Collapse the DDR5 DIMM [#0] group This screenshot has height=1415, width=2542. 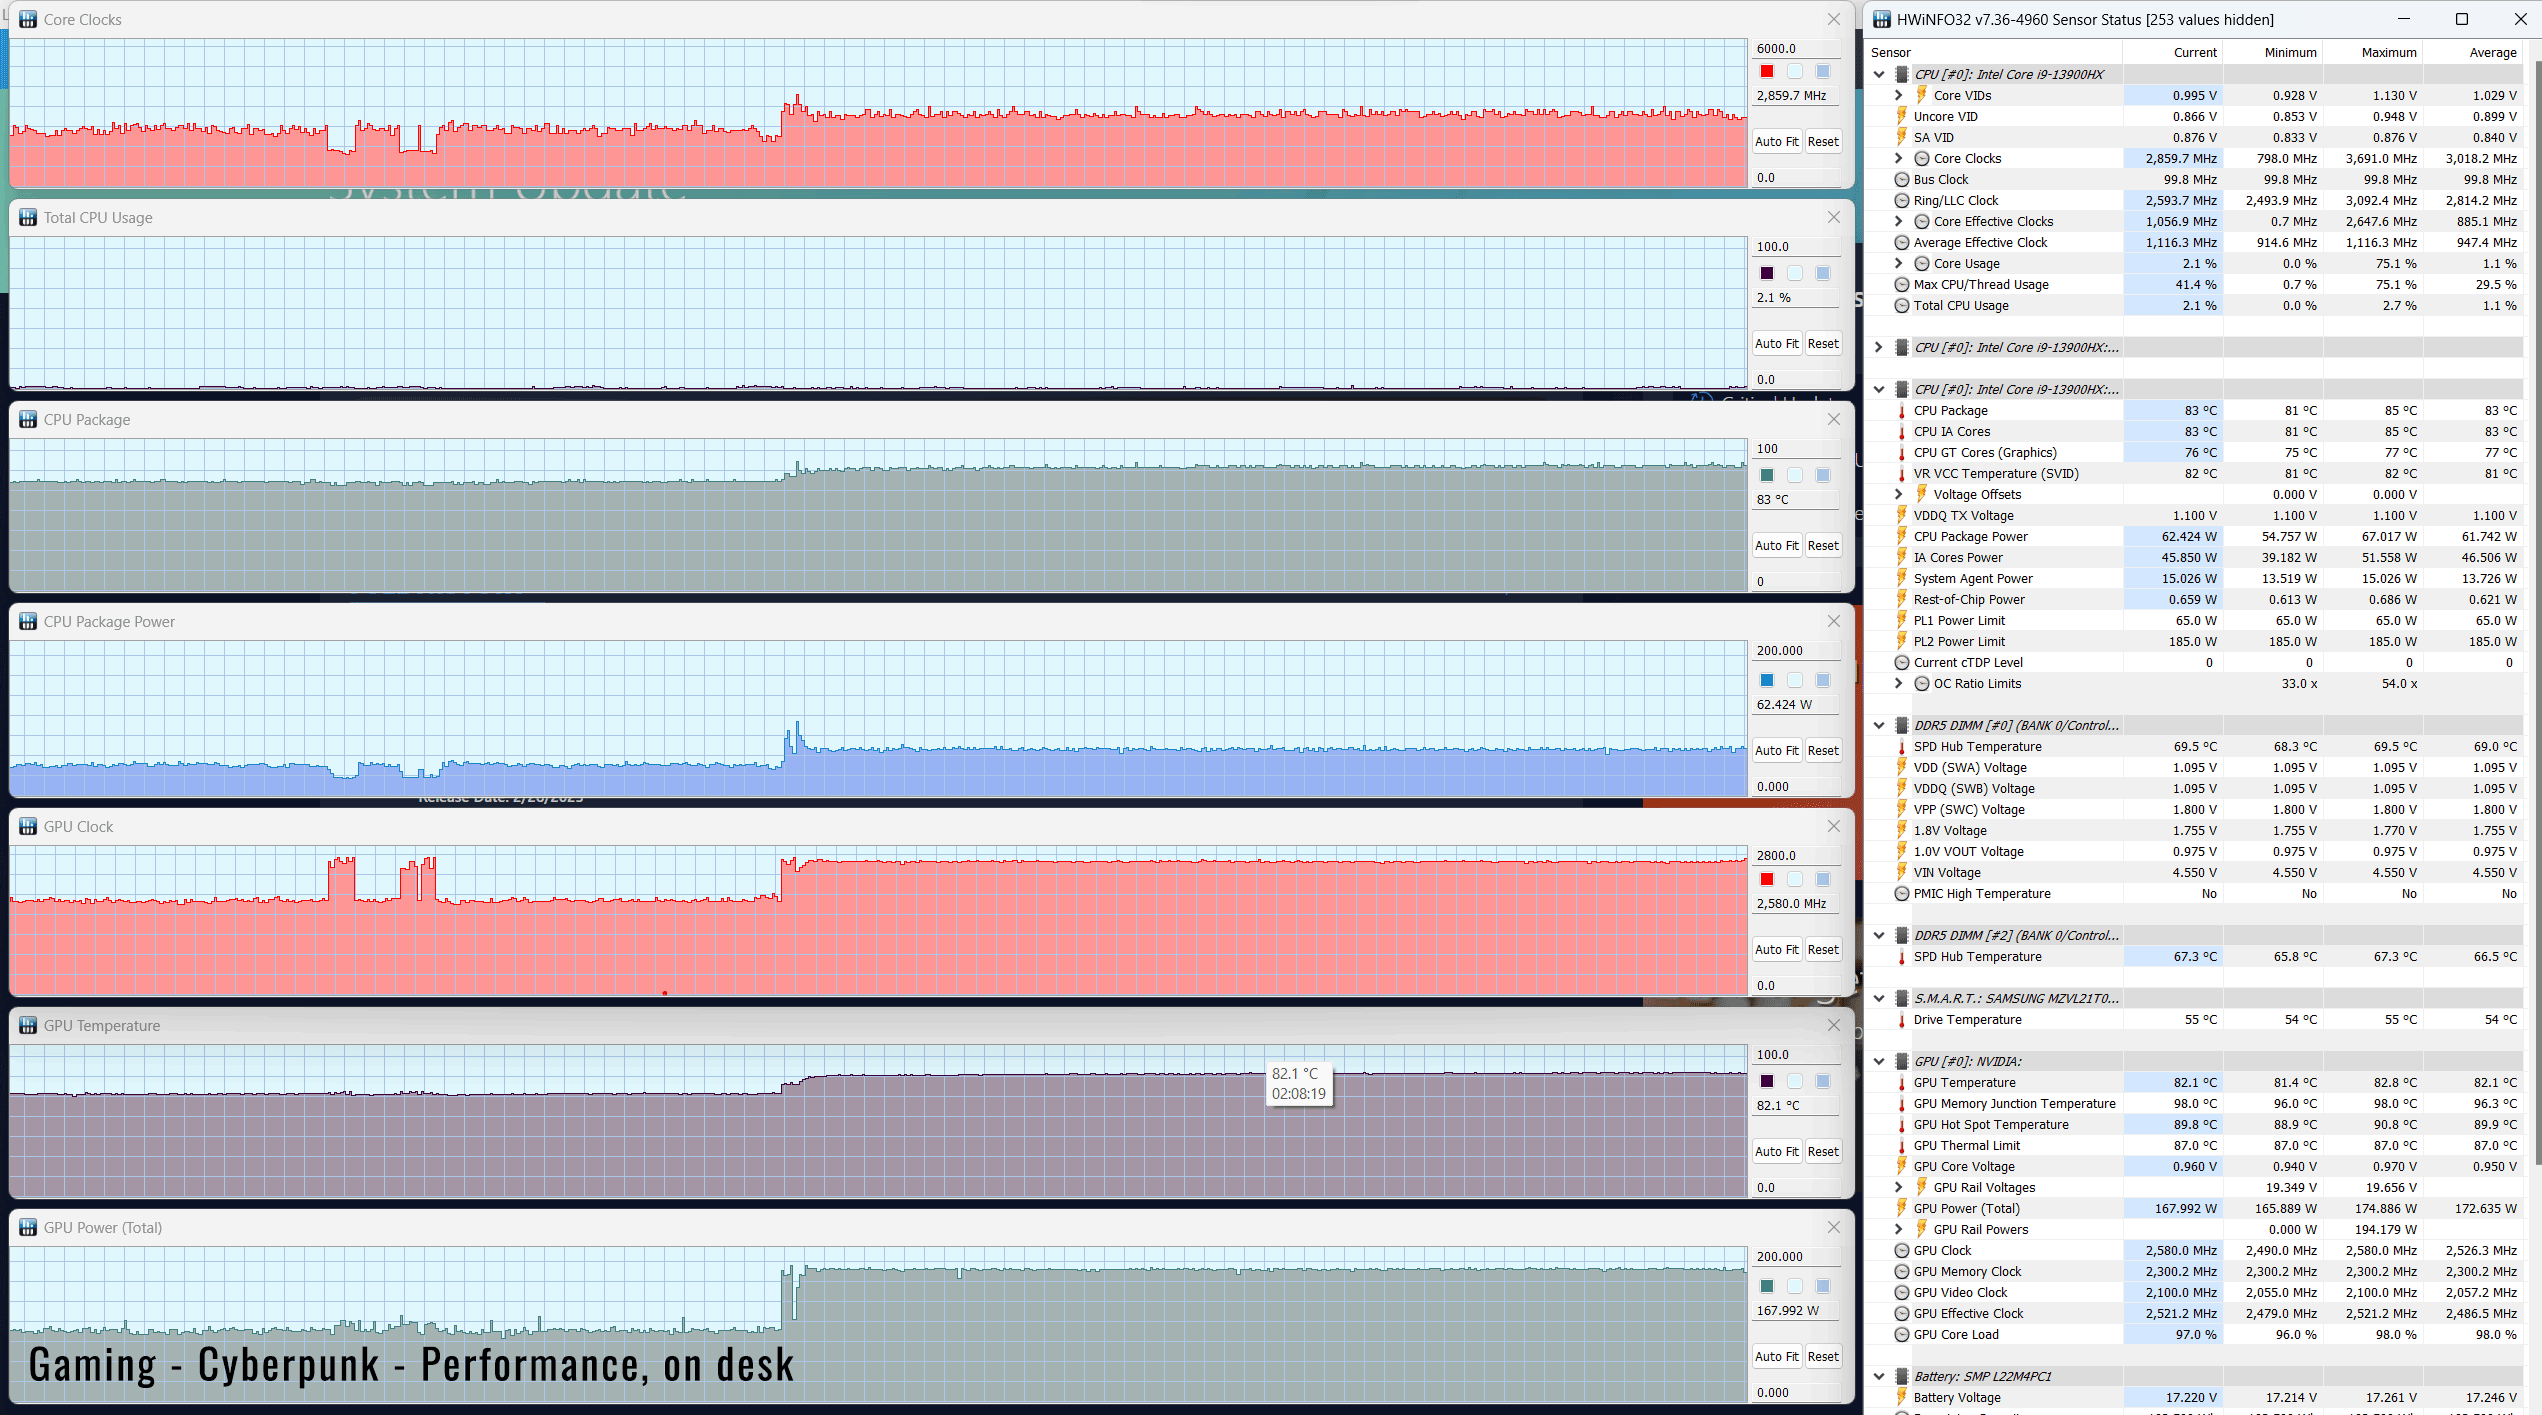(x=1879, y=725)
